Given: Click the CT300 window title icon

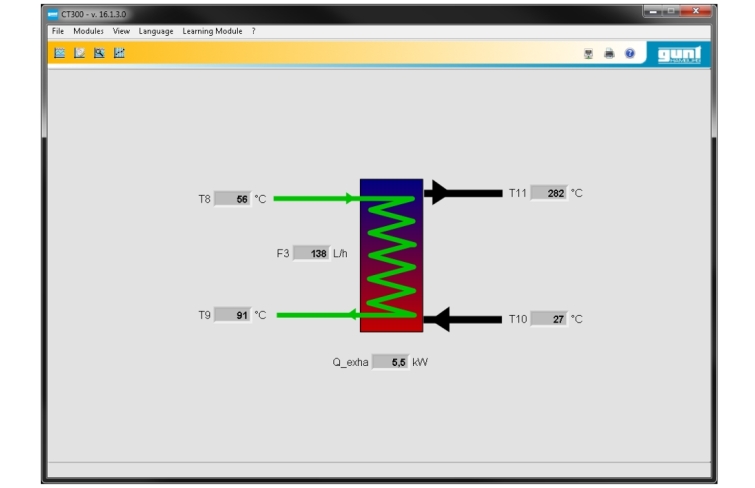Looking at the screenshot, I should (53, 14).
